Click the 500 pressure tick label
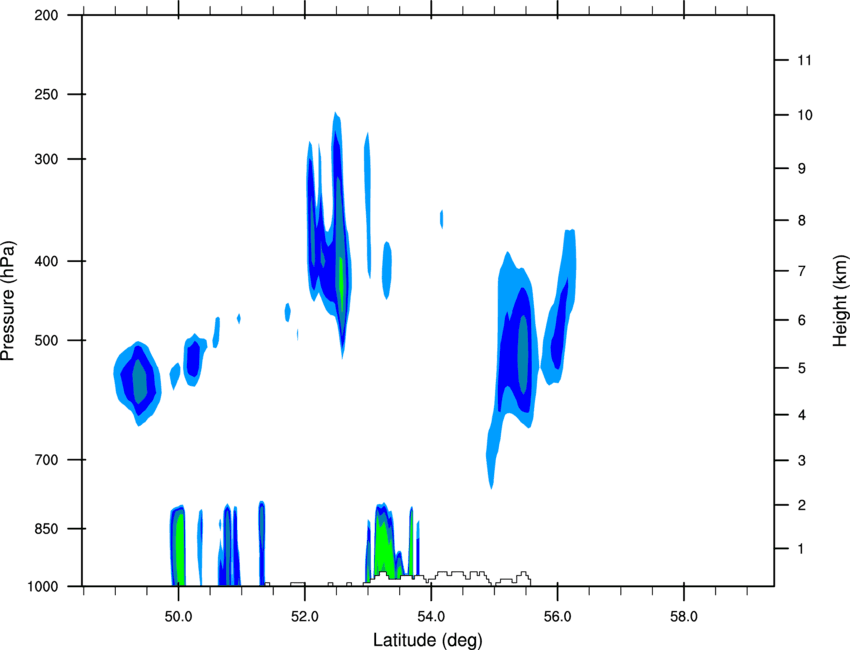The width and height of the screenshot is (850, 650). tap(46, 340)
